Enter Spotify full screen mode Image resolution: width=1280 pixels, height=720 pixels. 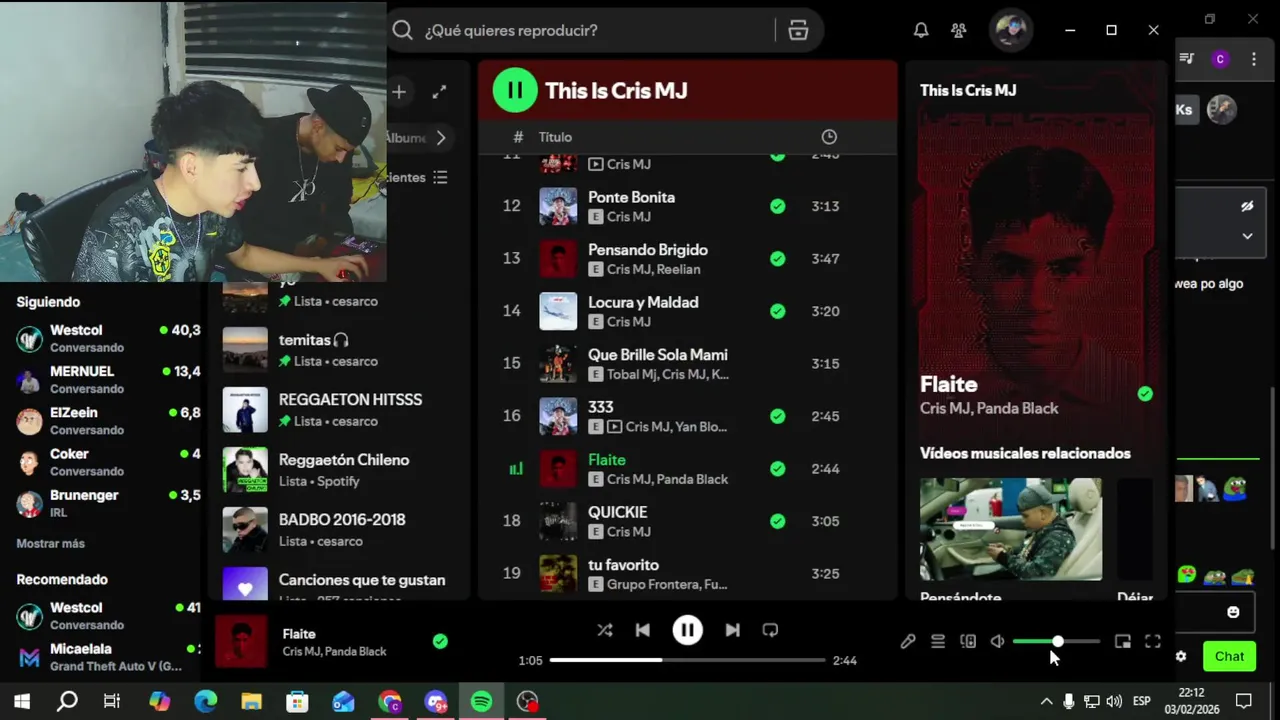pyautogui.click(x=1153, y=642)
